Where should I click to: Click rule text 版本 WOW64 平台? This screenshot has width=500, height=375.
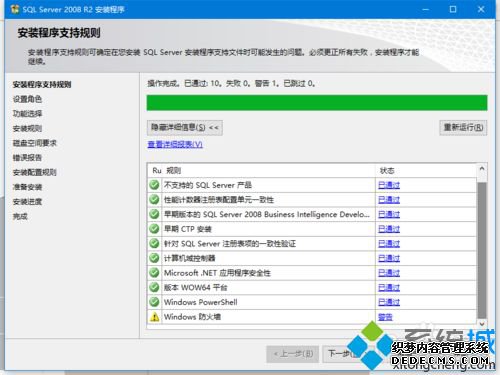point(195,288)
